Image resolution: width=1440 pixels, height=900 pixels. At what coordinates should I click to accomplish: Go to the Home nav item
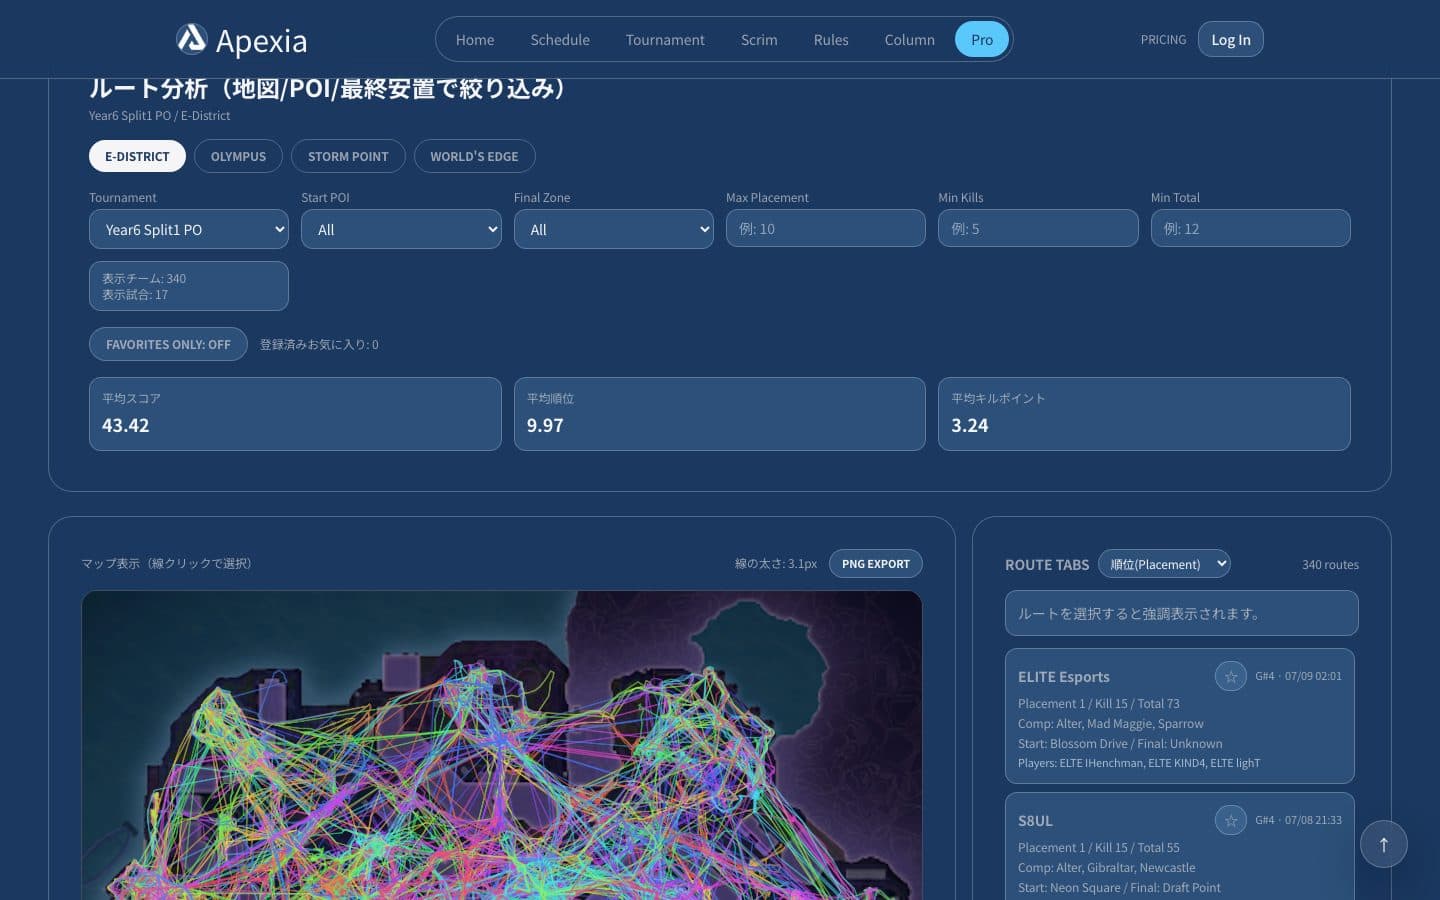pos(475,40)
